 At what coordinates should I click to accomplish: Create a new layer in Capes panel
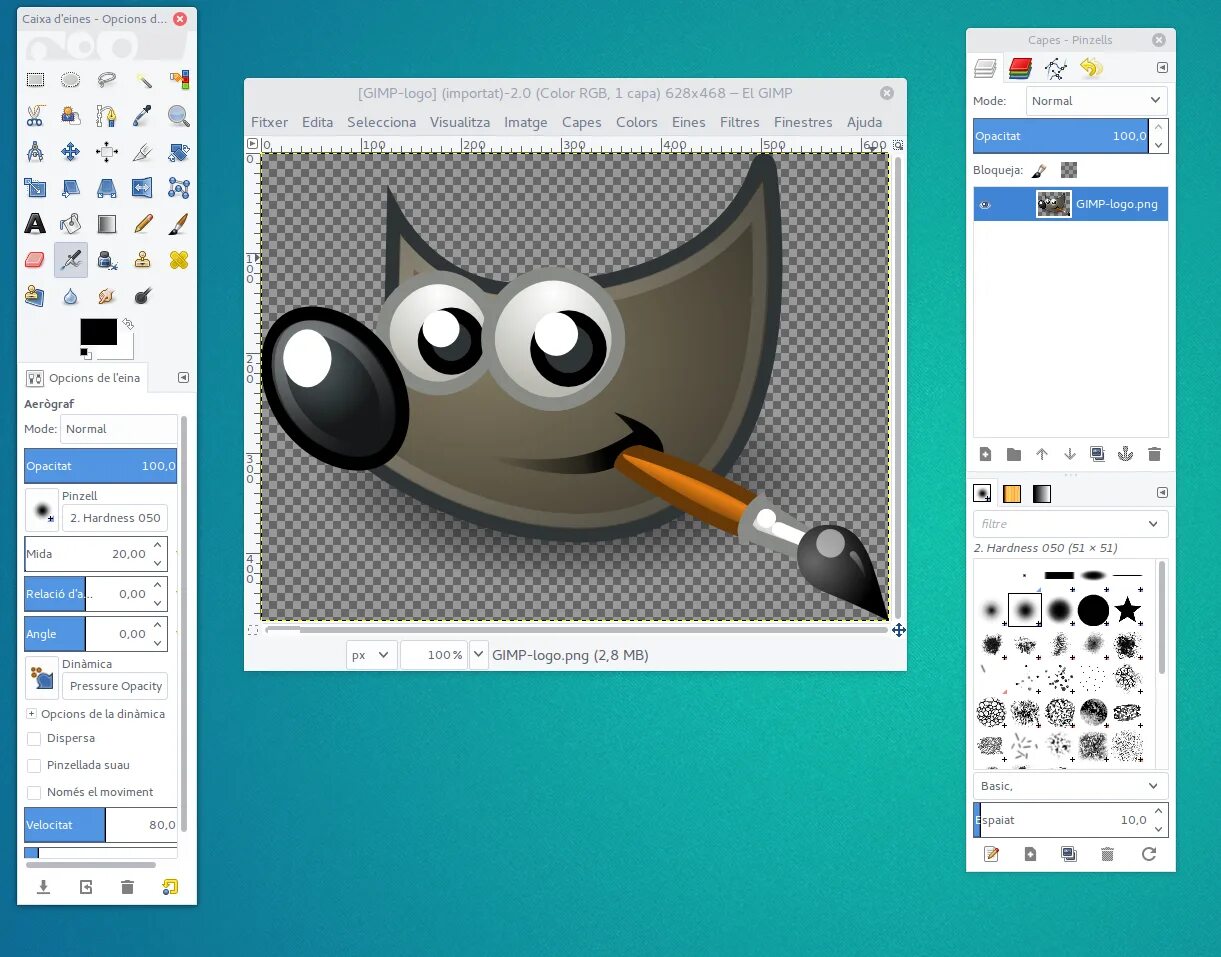tap(986, 454)
